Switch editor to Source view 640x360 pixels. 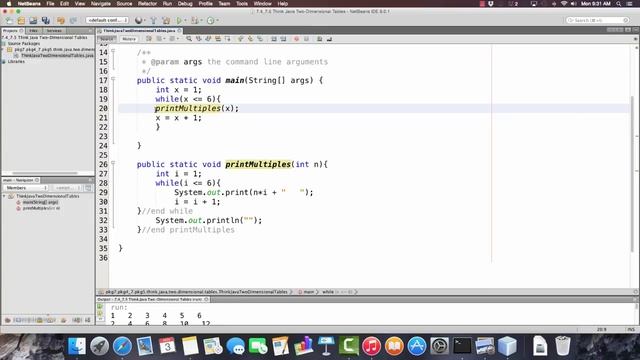pyautogui.click(x=107, y=39)
